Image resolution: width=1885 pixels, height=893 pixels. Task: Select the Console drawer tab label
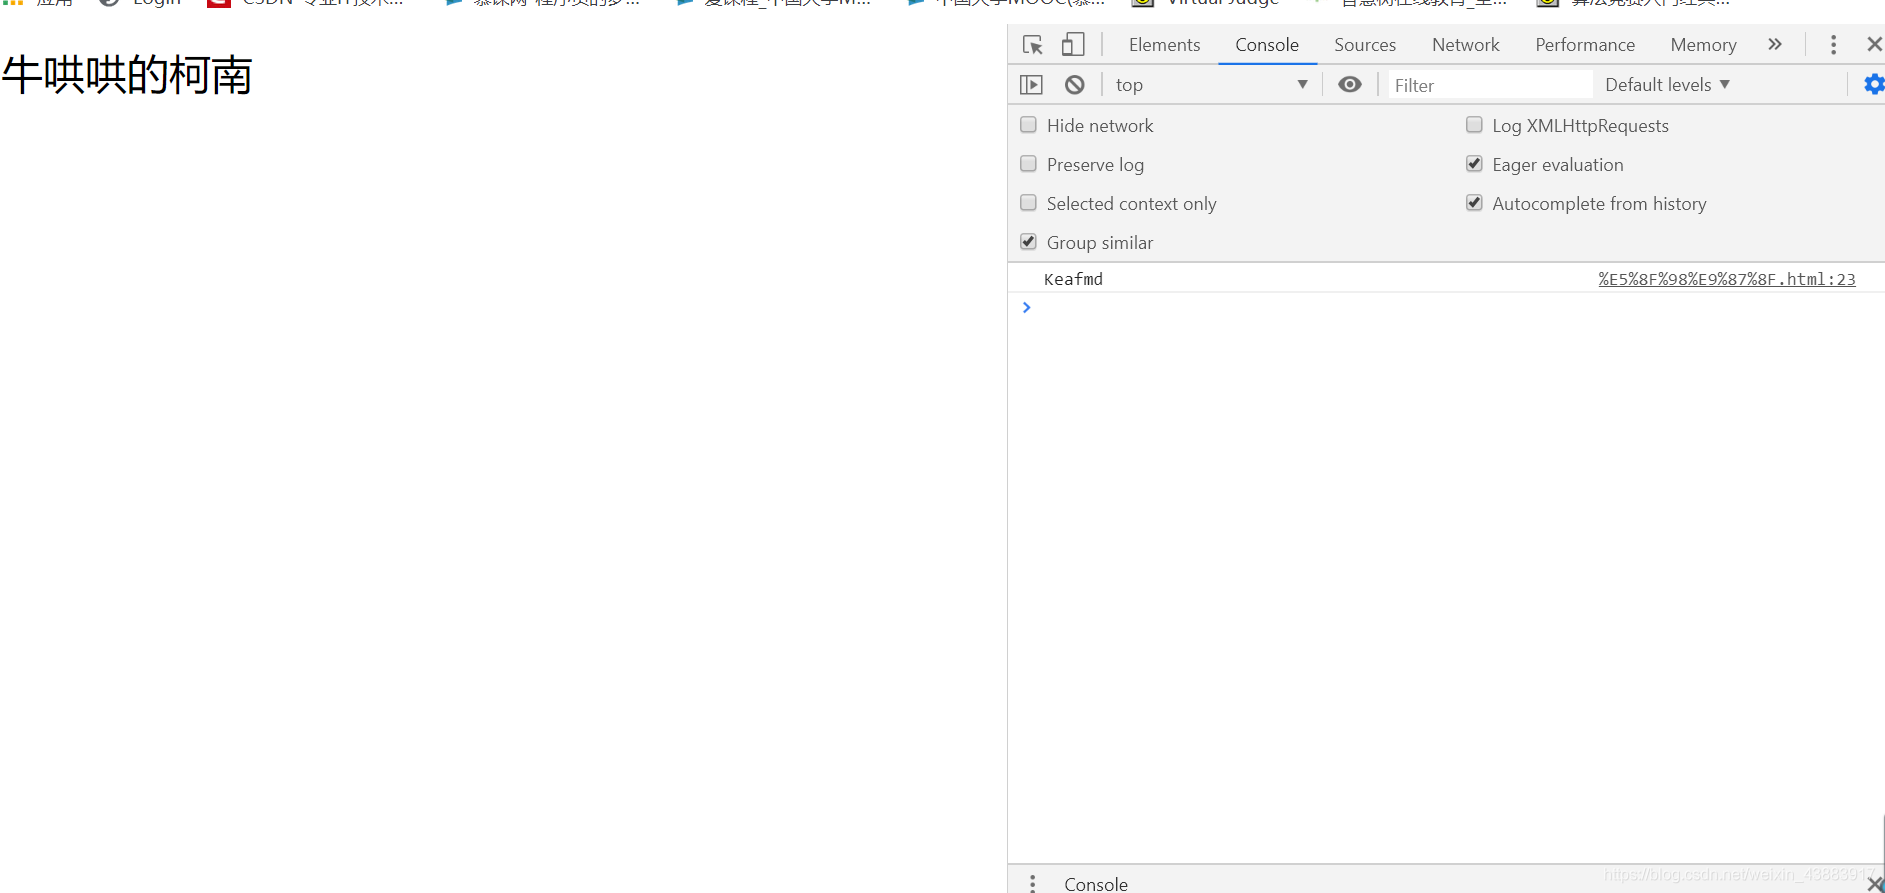(1096, 884)
